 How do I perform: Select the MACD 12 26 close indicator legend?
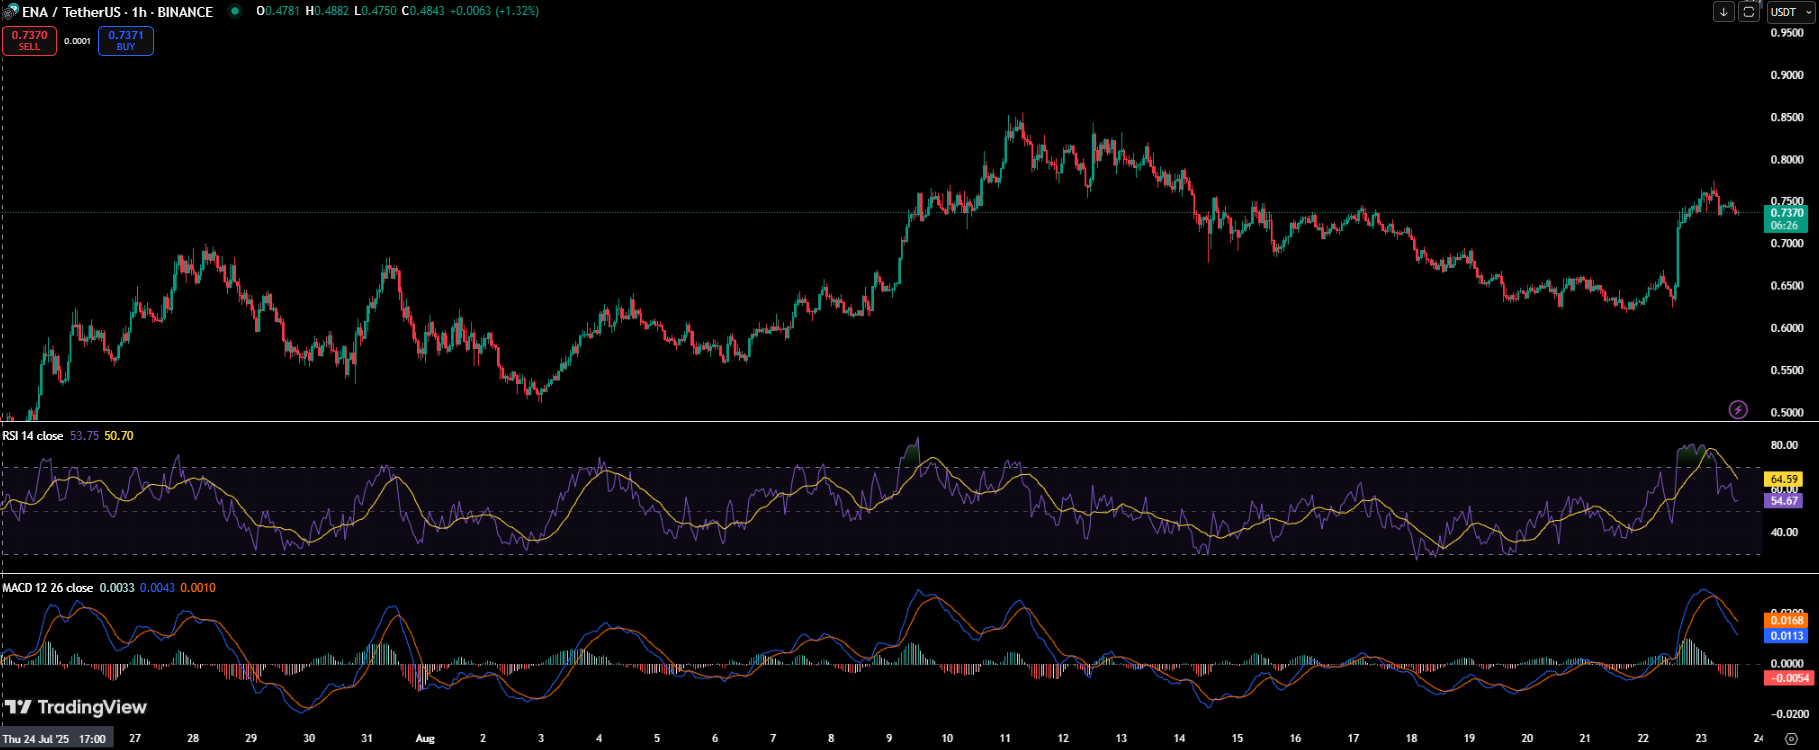pyautogui.click(x=48, y=588)
